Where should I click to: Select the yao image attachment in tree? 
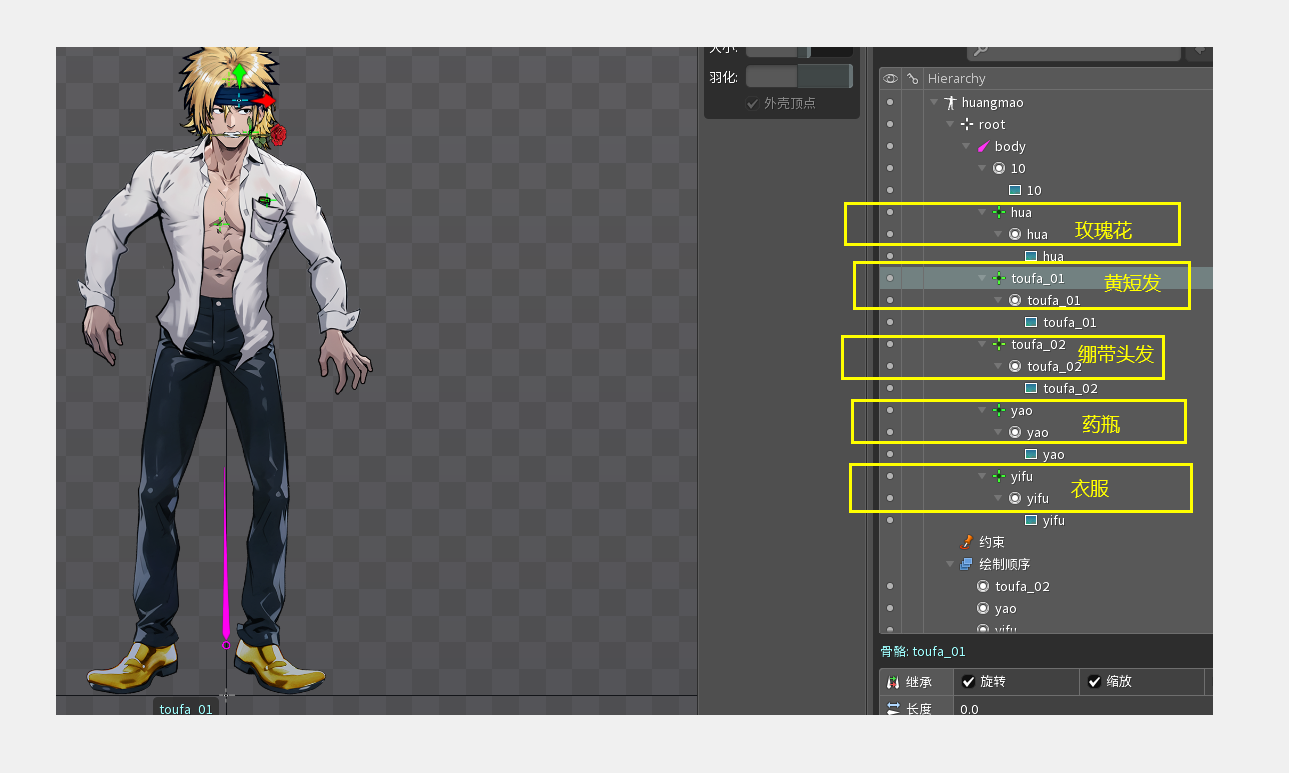[x=1053, y=455]
